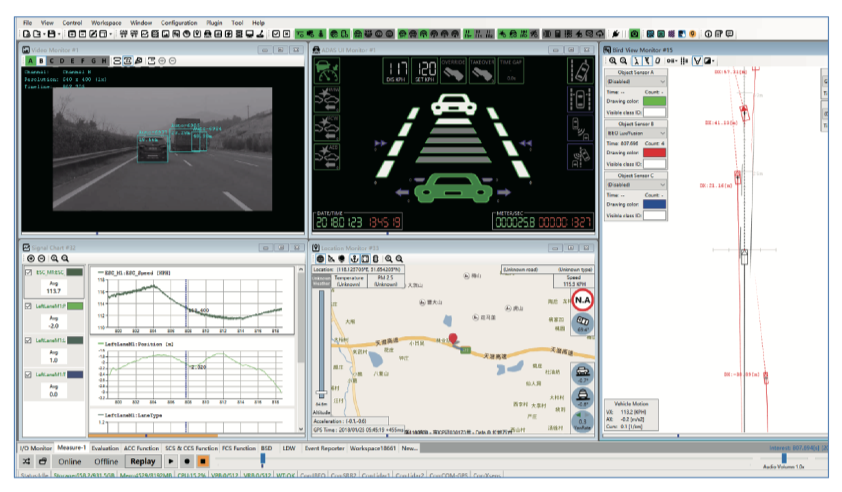
Task: Click the new file icon in main toolbar
Action: [x=26, y=34]
